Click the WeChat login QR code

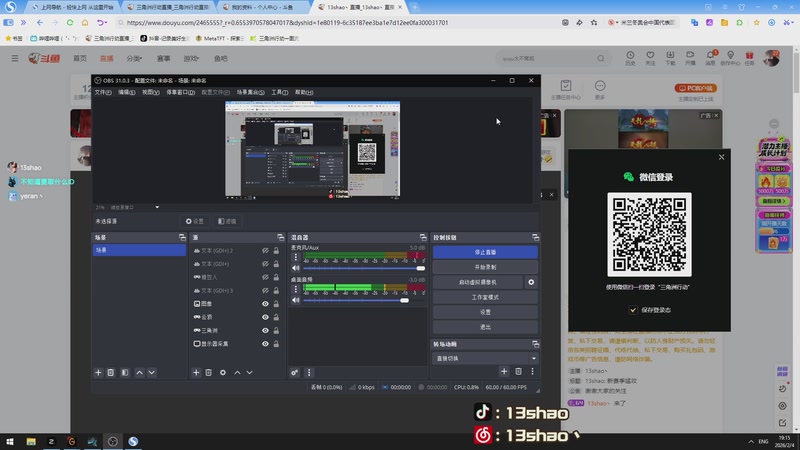coord(649,235)
